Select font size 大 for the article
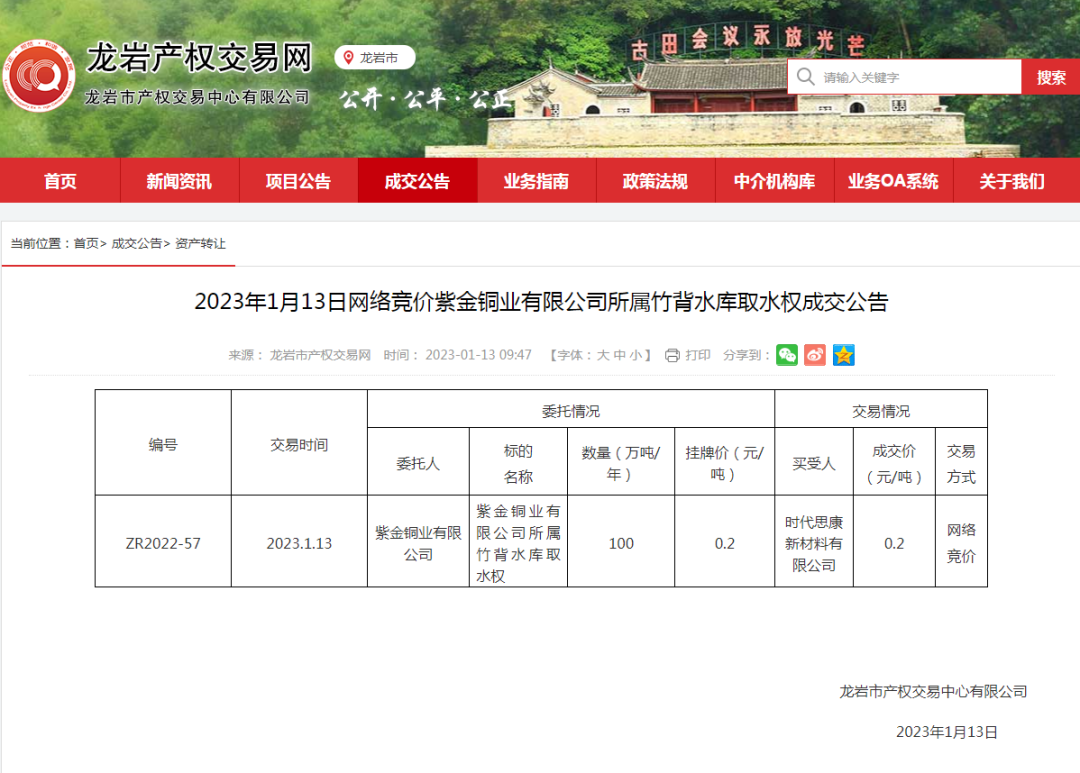 (603, 354)
